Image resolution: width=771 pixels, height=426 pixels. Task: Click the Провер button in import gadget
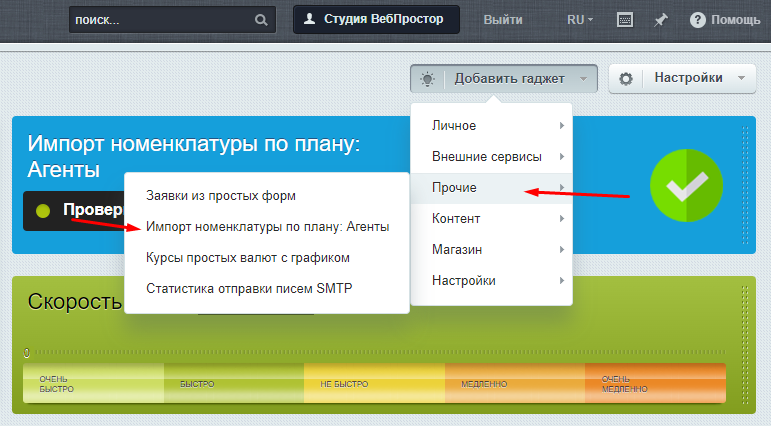coord(74,211)
